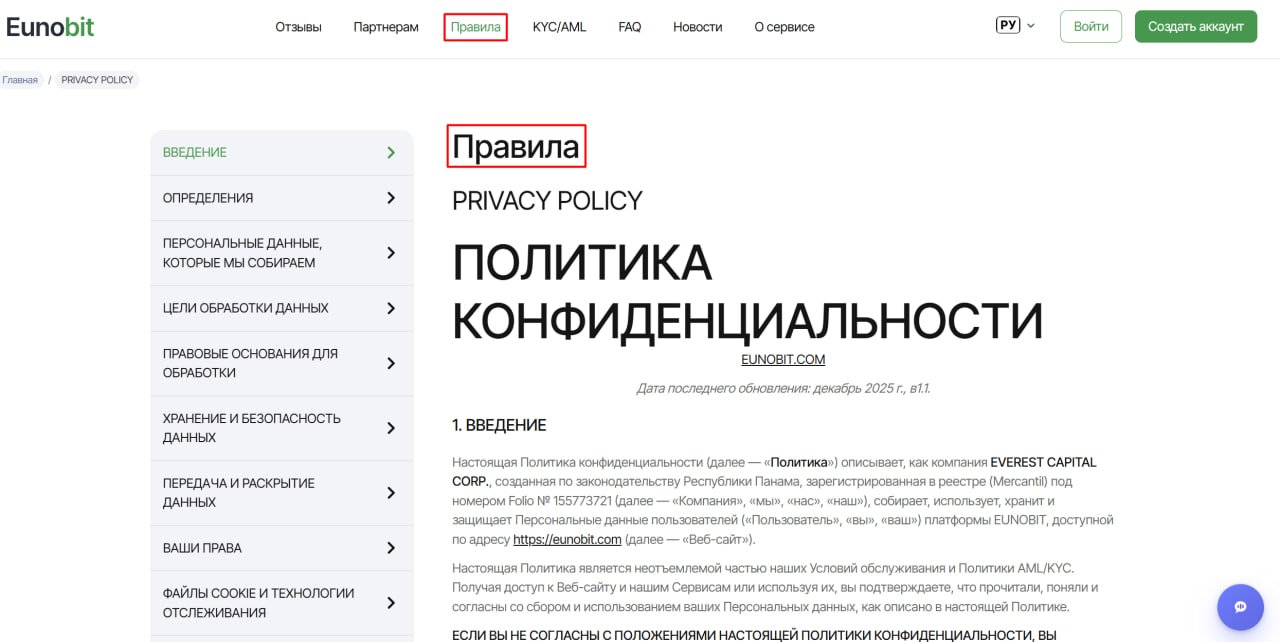
Task: Expand the ПРАВОВЫЕ ОСНОВАНИЯ chevron
Action: (391, 363)
